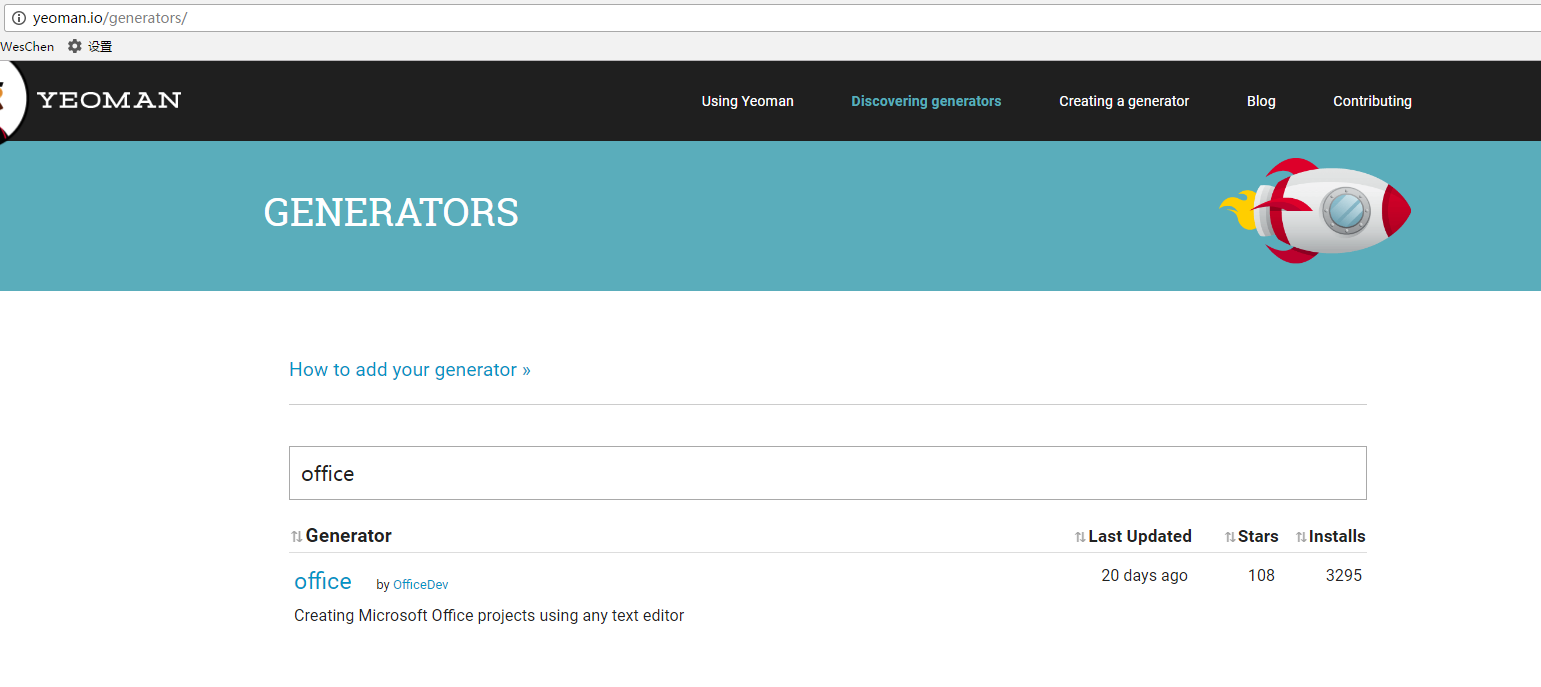This screenshot has height=687, width=1541.
Task: Follow 'How to add your generator »' link
Action: tap(410, 370)
